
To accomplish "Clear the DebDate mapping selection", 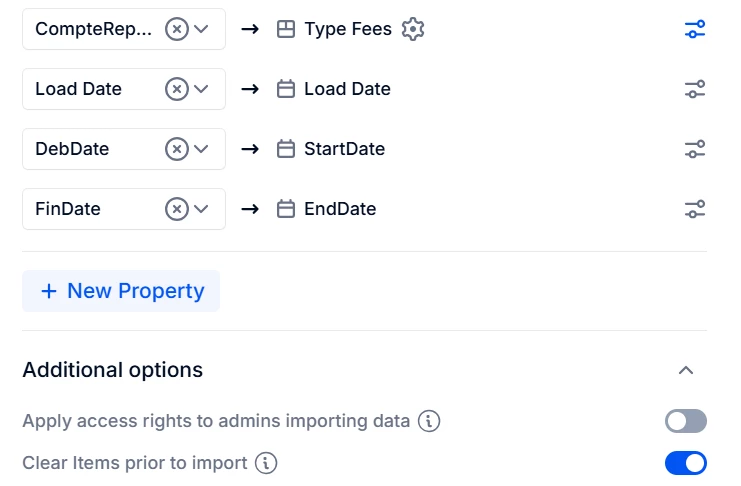I will point(176,149).
